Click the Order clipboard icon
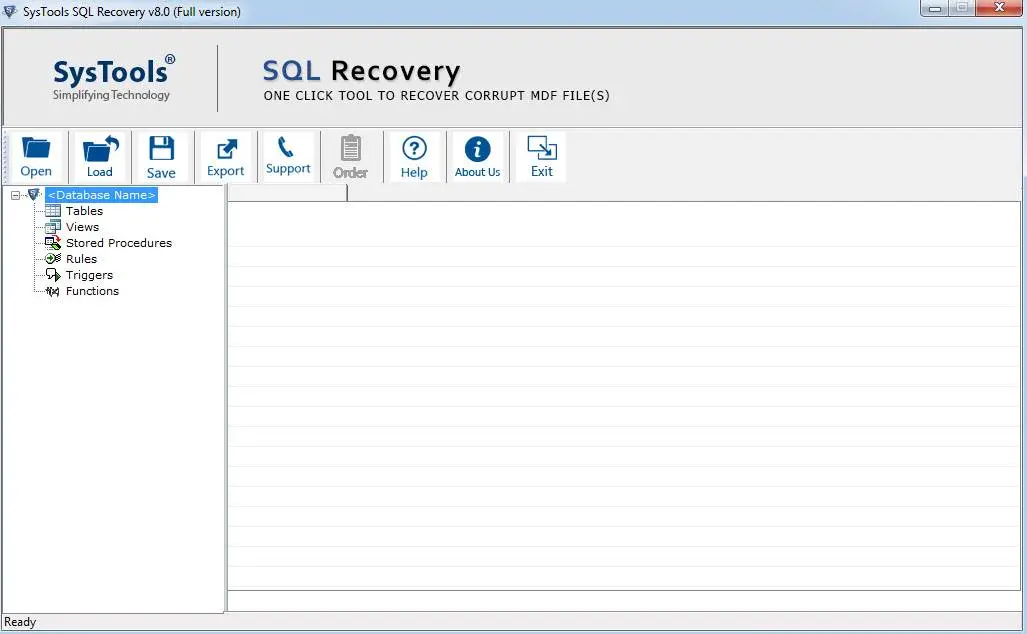 pyautogui.click(x=350, y=157)
